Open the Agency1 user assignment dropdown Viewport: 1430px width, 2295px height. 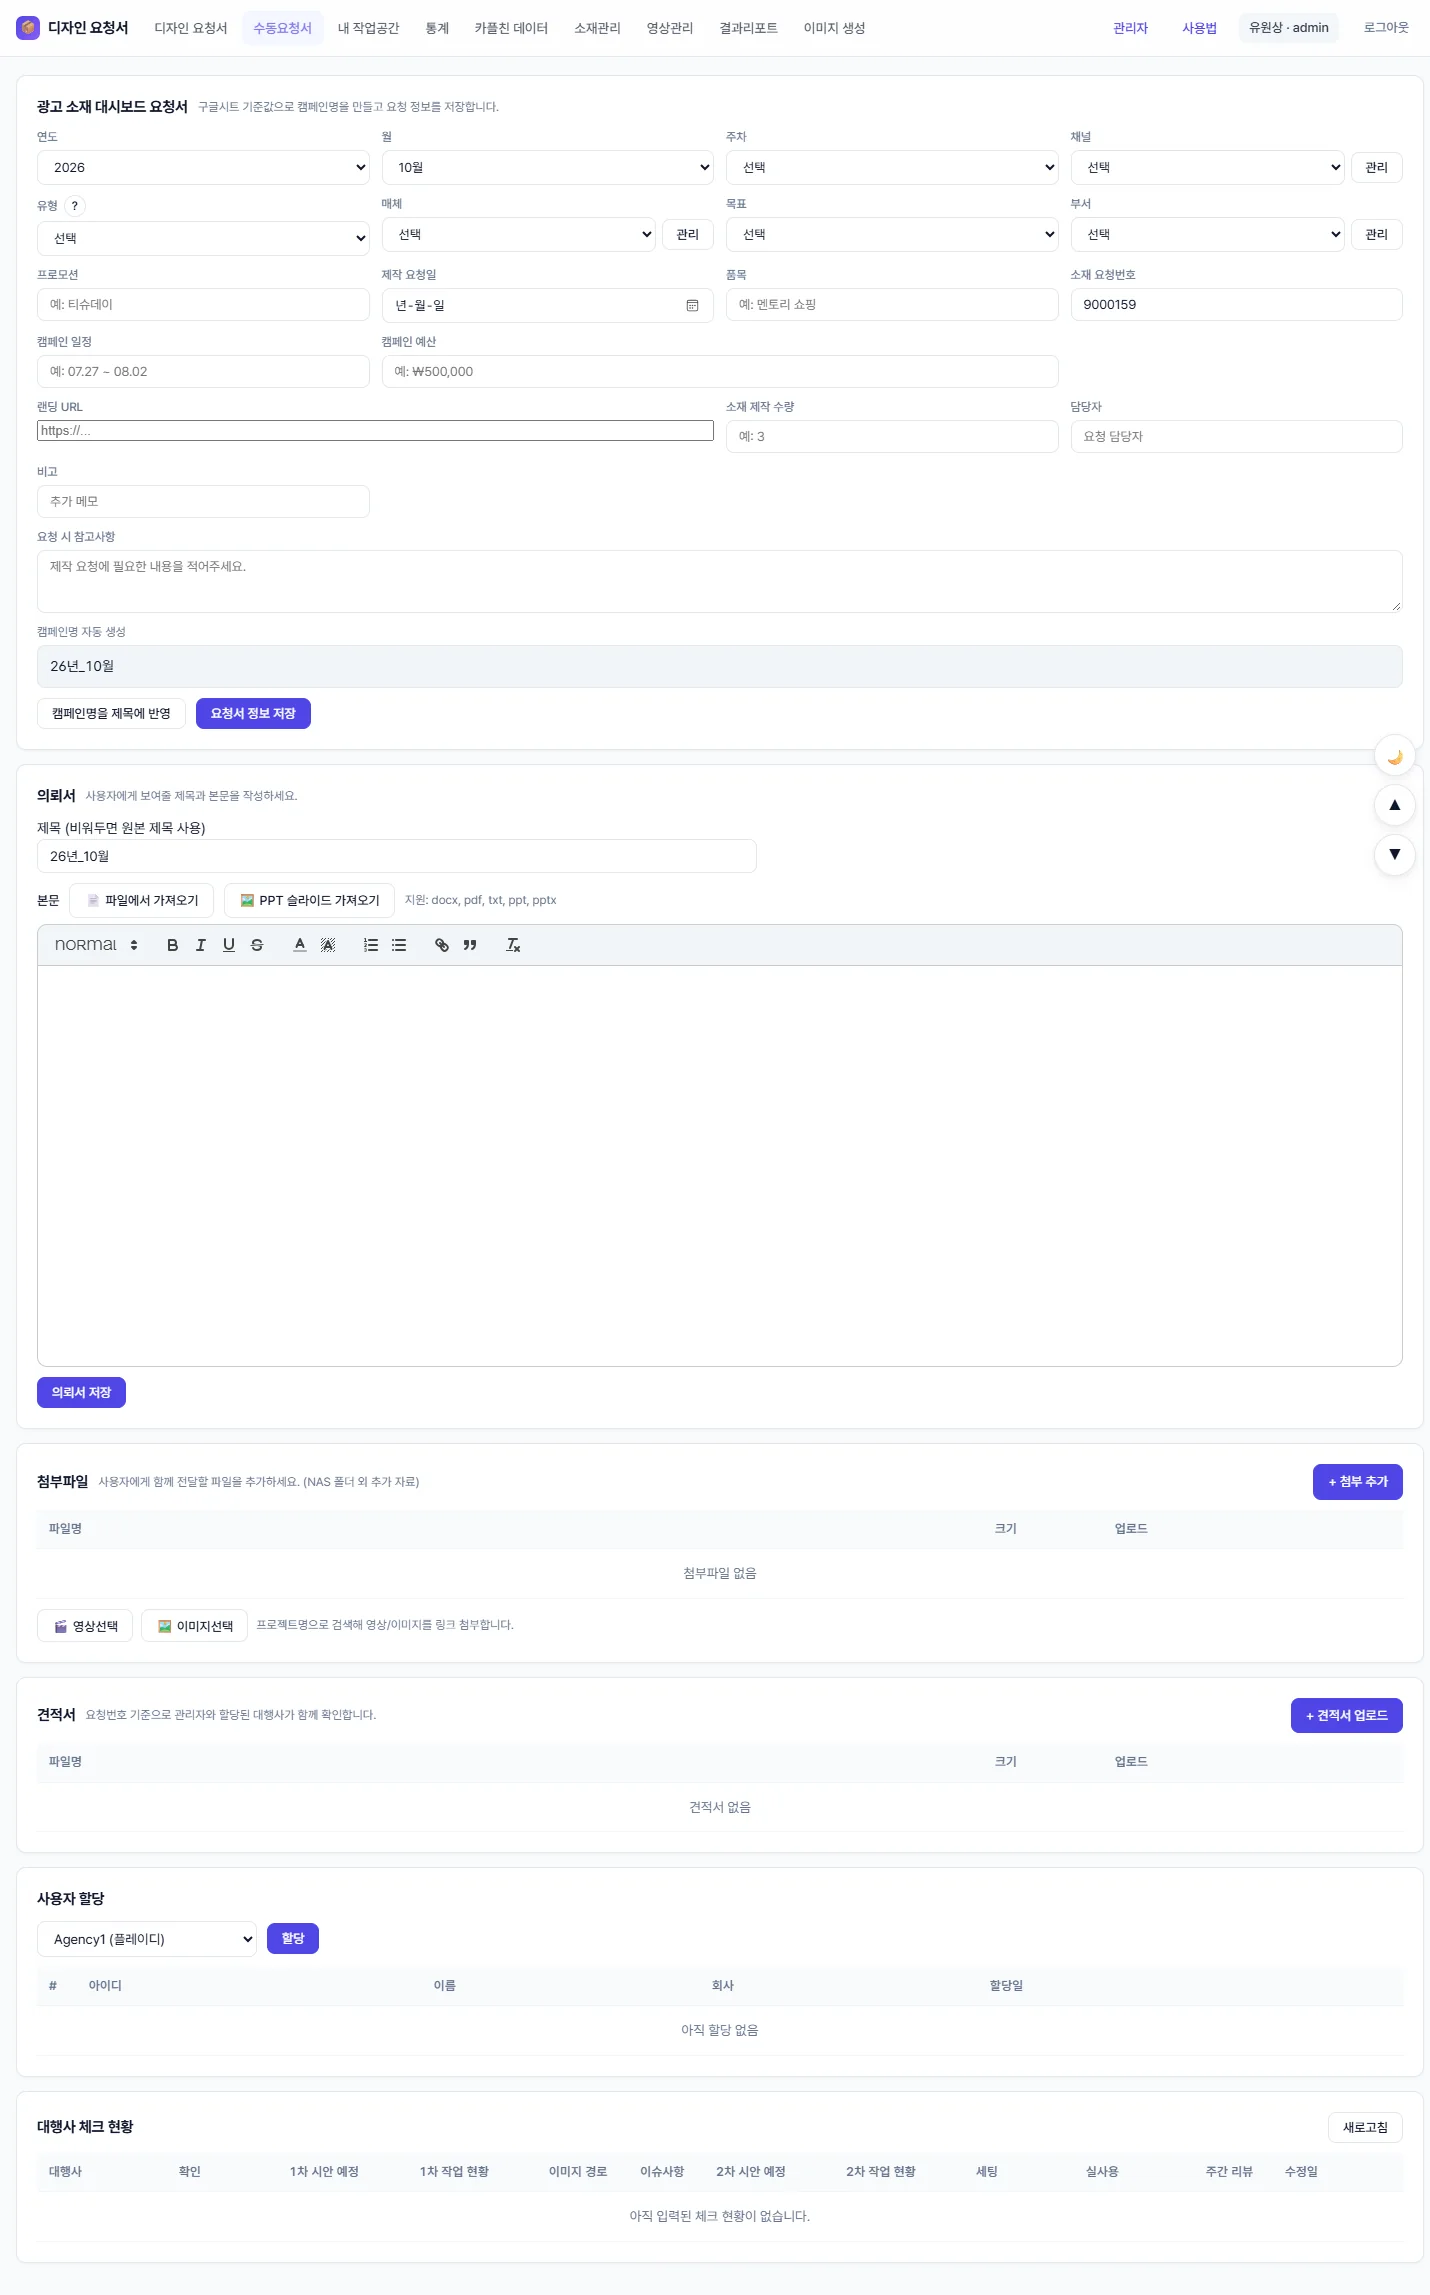tap(147, 1939)
